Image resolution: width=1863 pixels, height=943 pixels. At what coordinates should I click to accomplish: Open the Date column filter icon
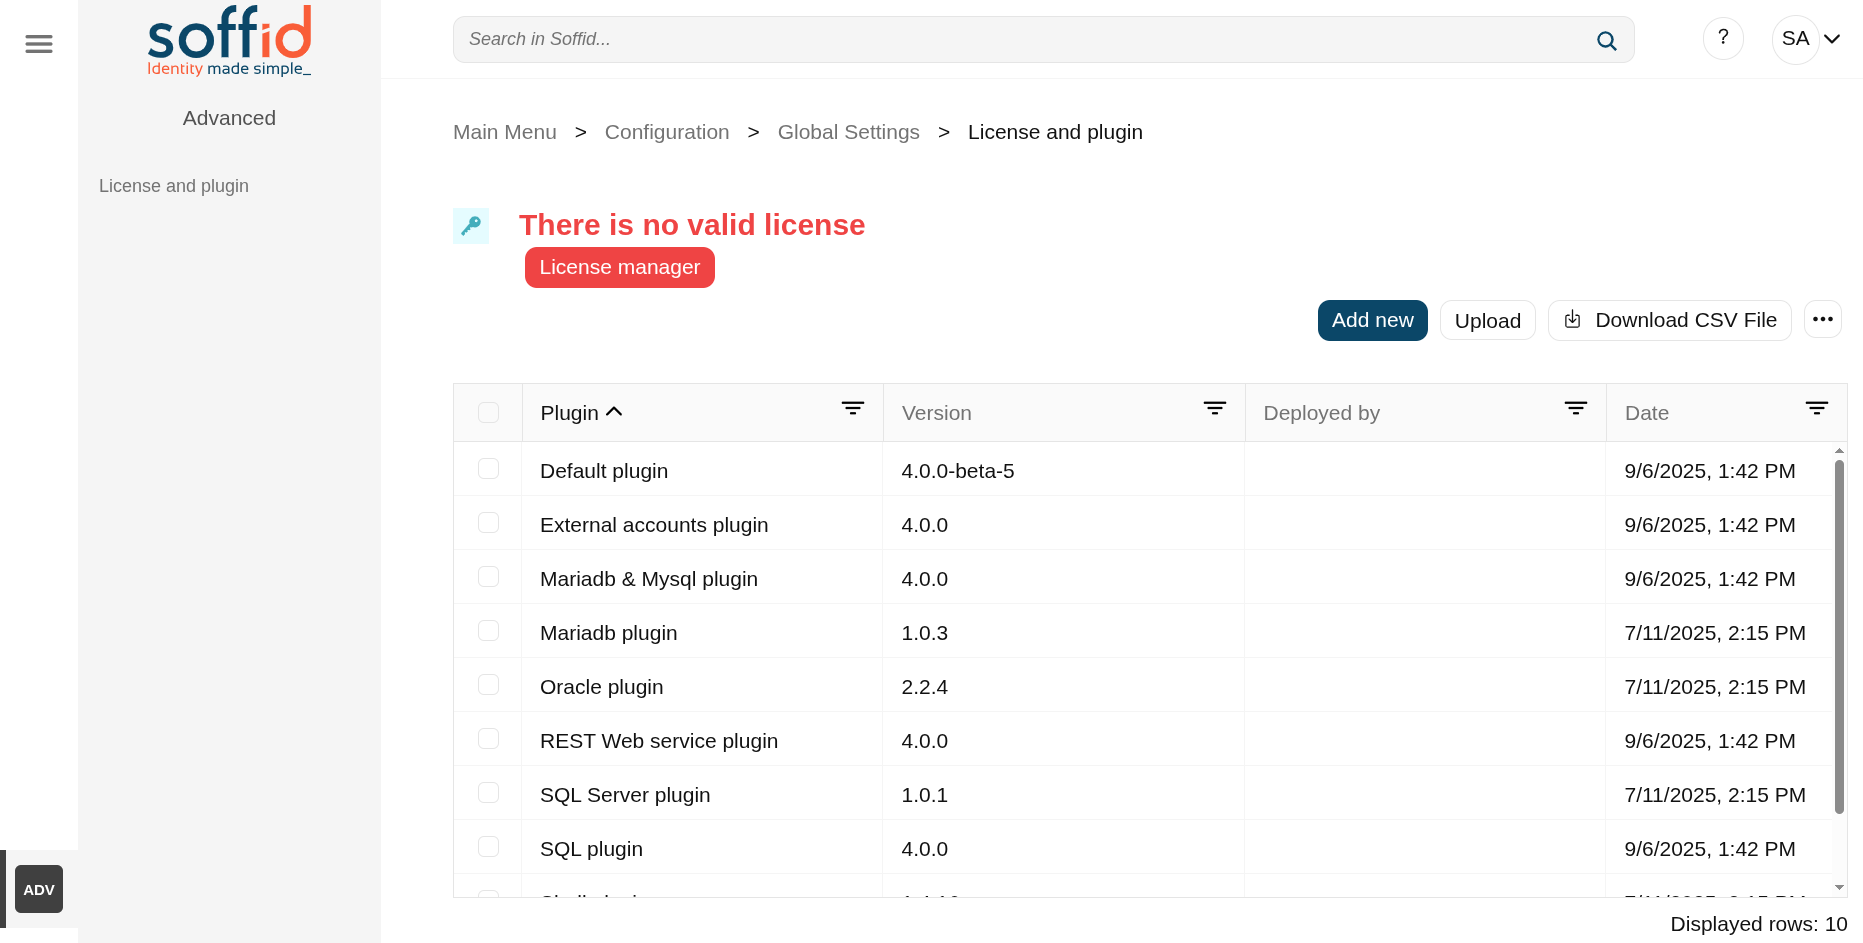1816,408
